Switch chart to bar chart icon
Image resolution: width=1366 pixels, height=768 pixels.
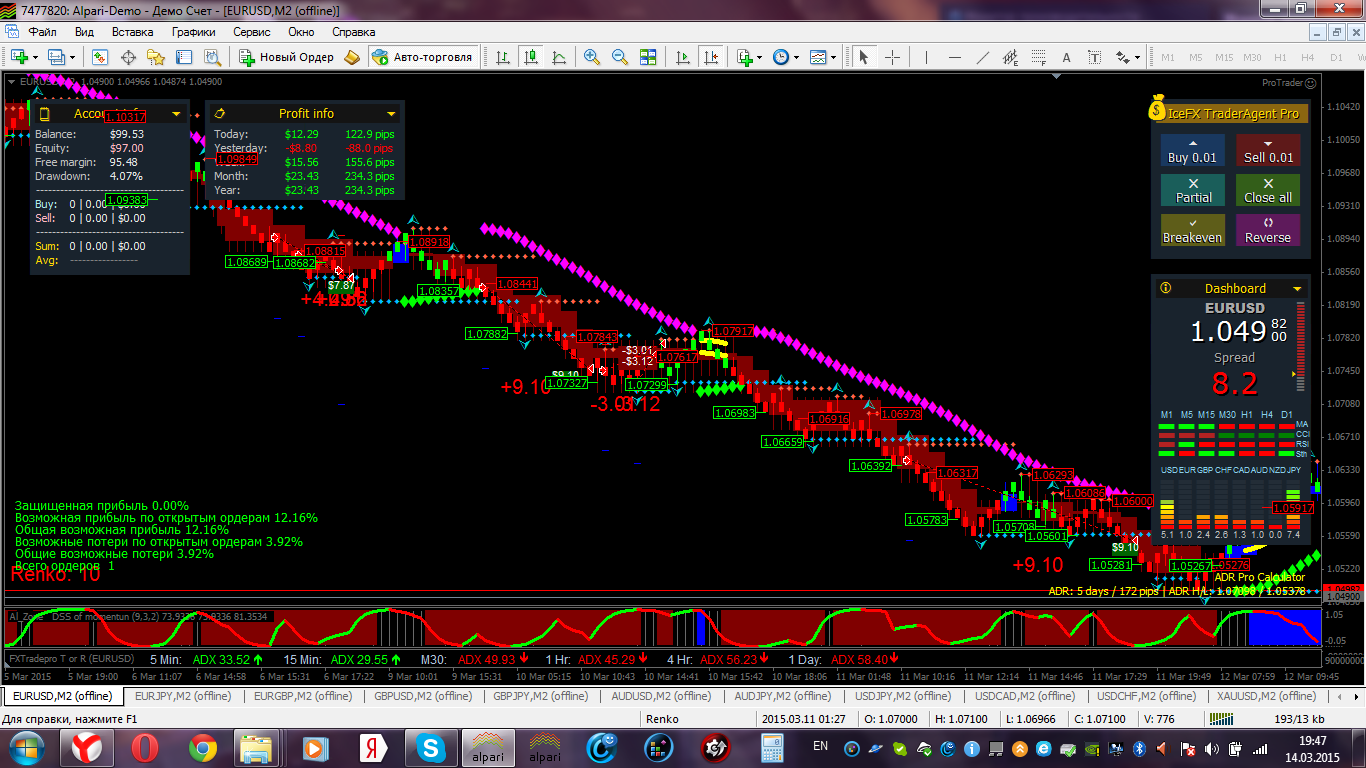point(502,57)
